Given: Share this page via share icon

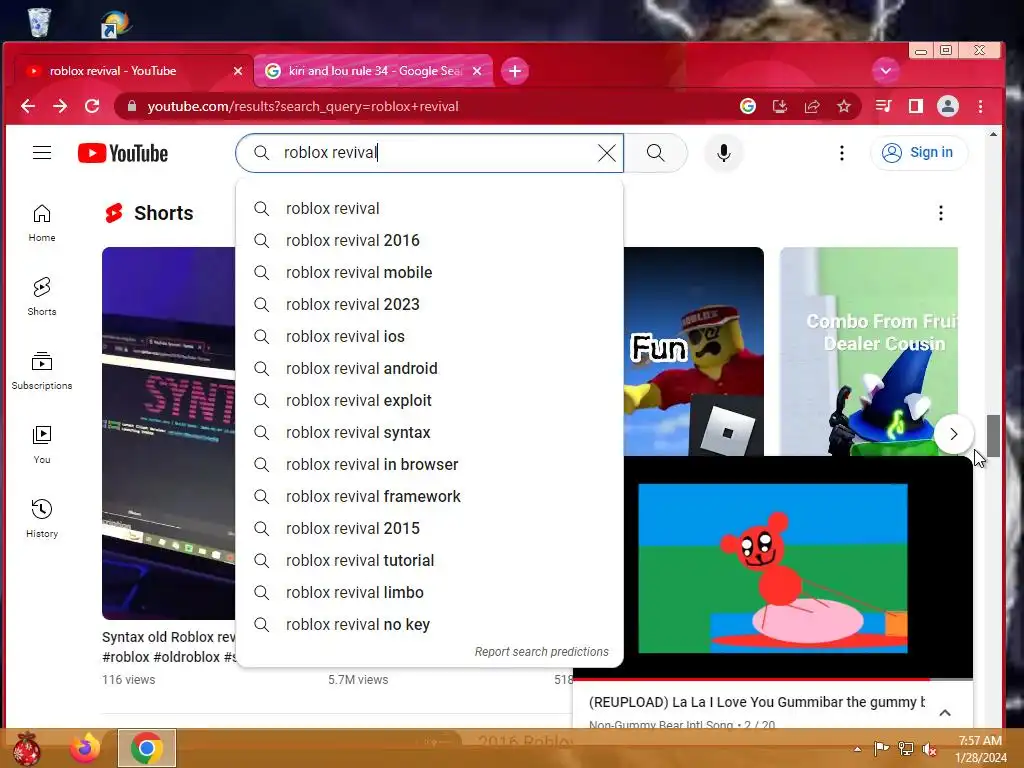Looking at the screenshot, I should click(812, 106).
